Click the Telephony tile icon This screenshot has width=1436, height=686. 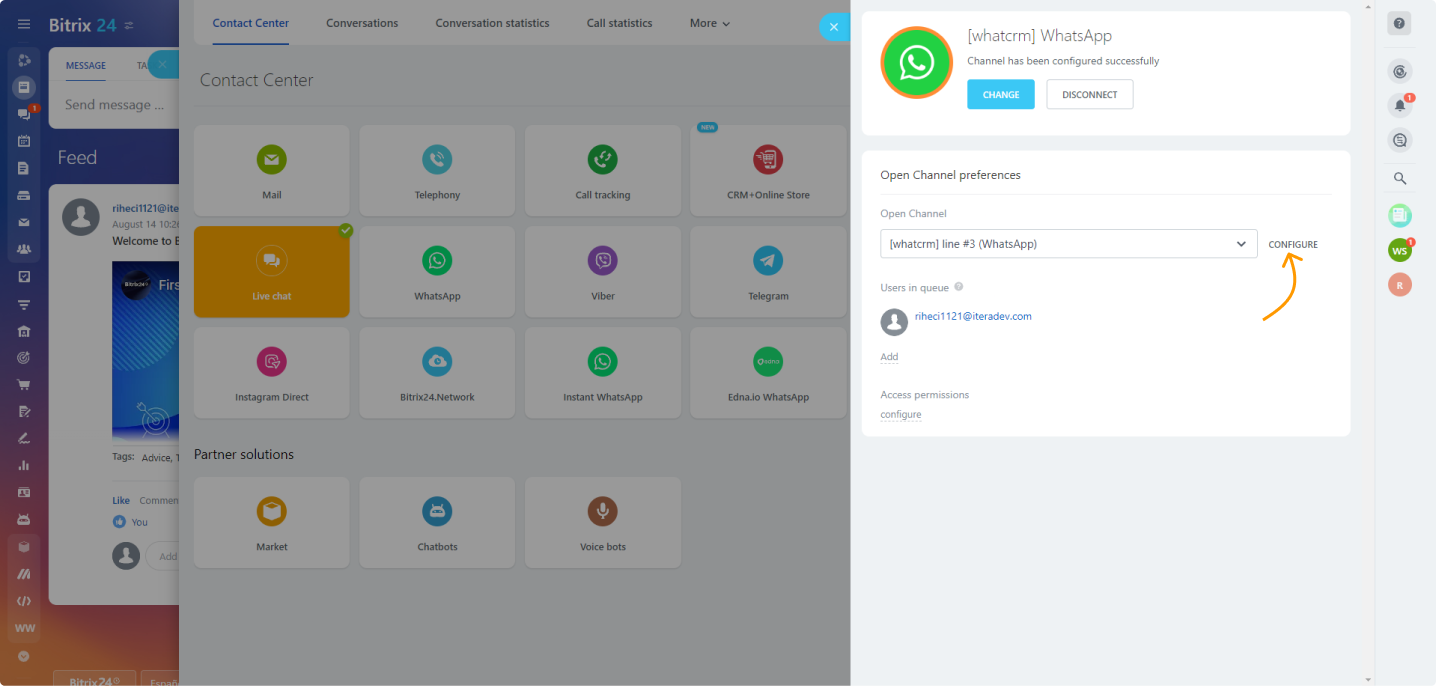pyautogui.click(x=437, y=159)
